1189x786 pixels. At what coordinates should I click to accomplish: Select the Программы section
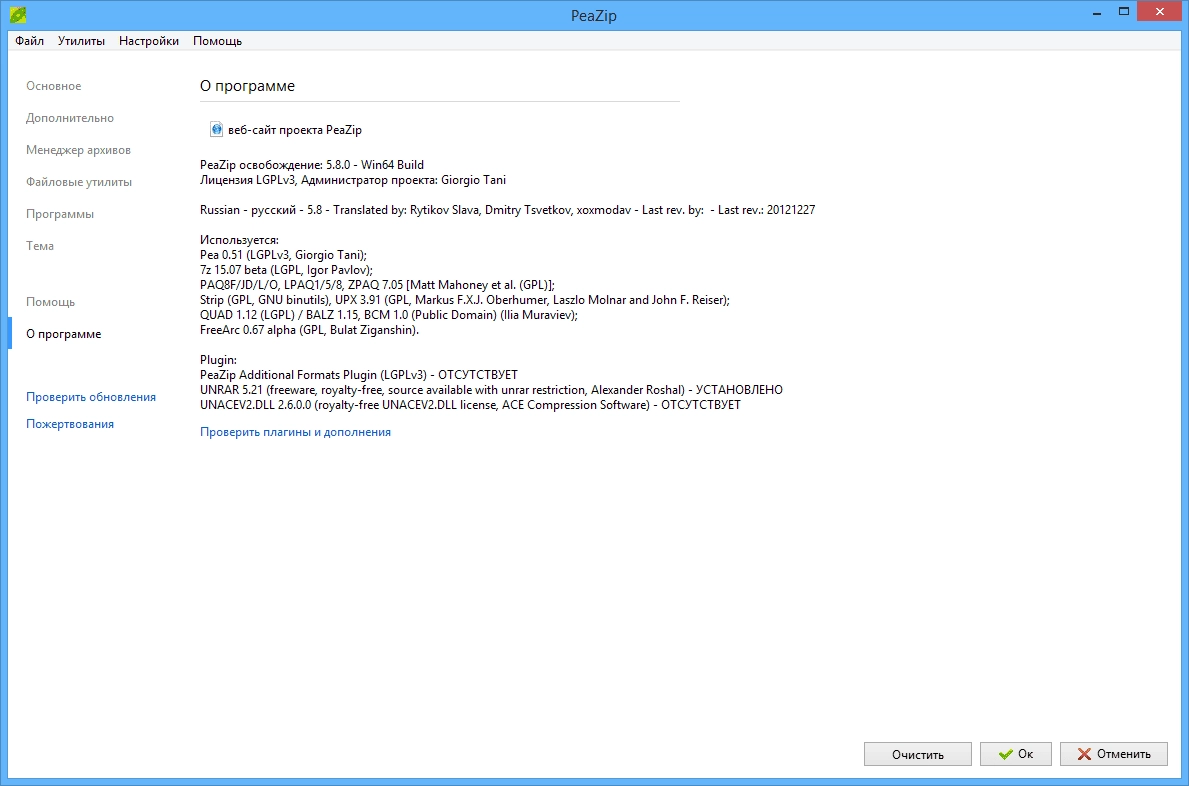tap(60, 214)
